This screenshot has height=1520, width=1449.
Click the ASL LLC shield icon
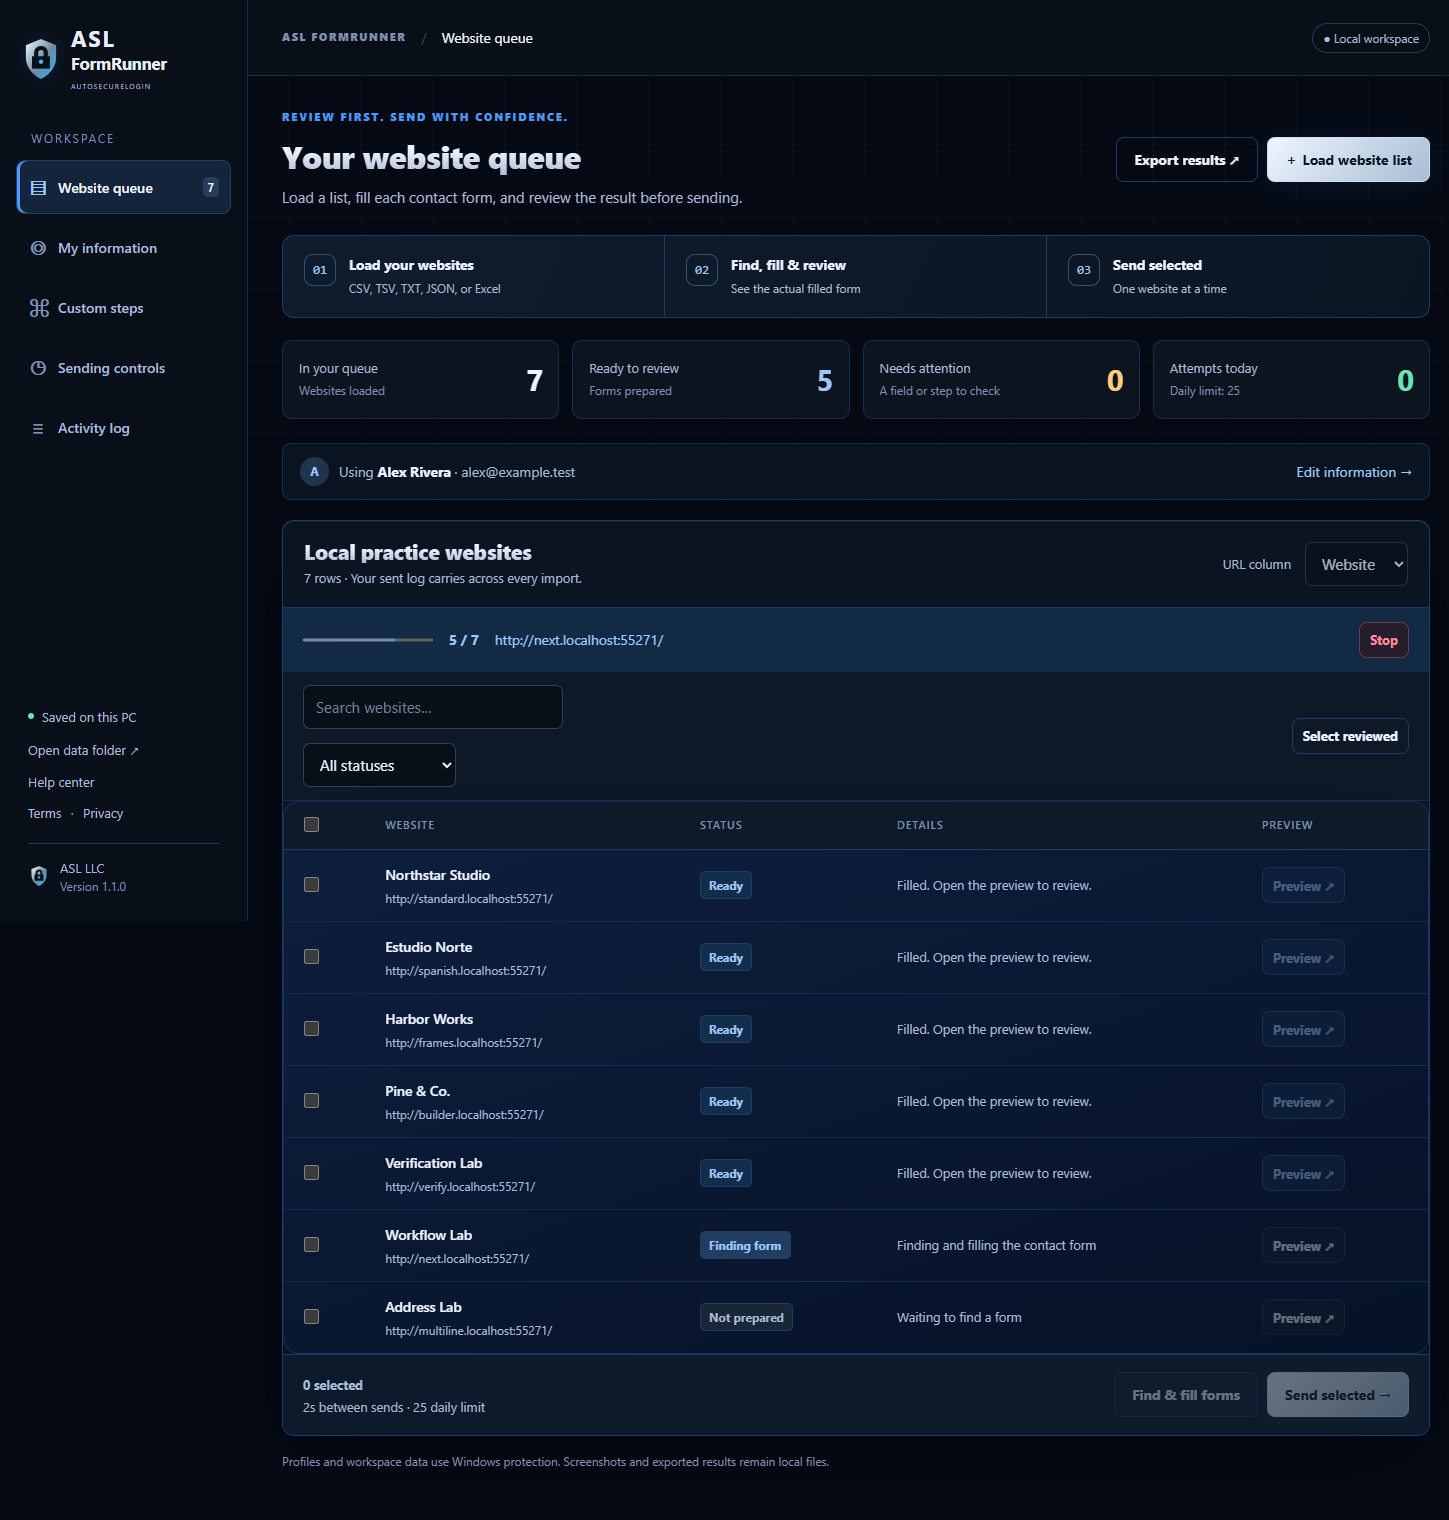39,876
